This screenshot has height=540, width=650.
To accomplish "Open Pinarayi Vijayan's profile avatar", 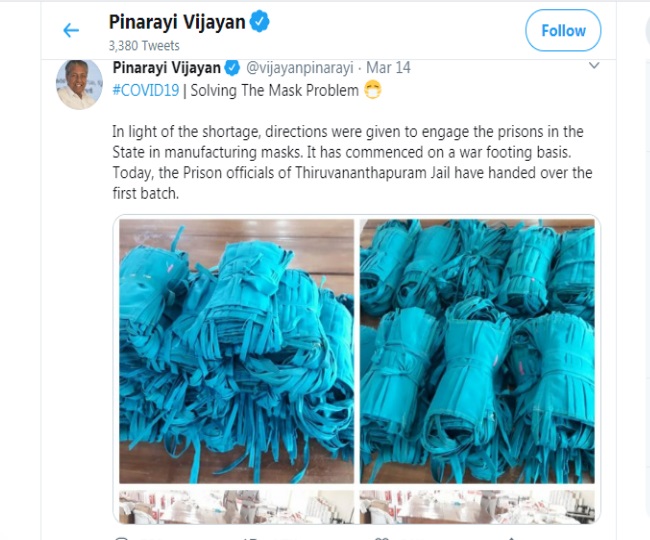I will [x=79, y=84].
